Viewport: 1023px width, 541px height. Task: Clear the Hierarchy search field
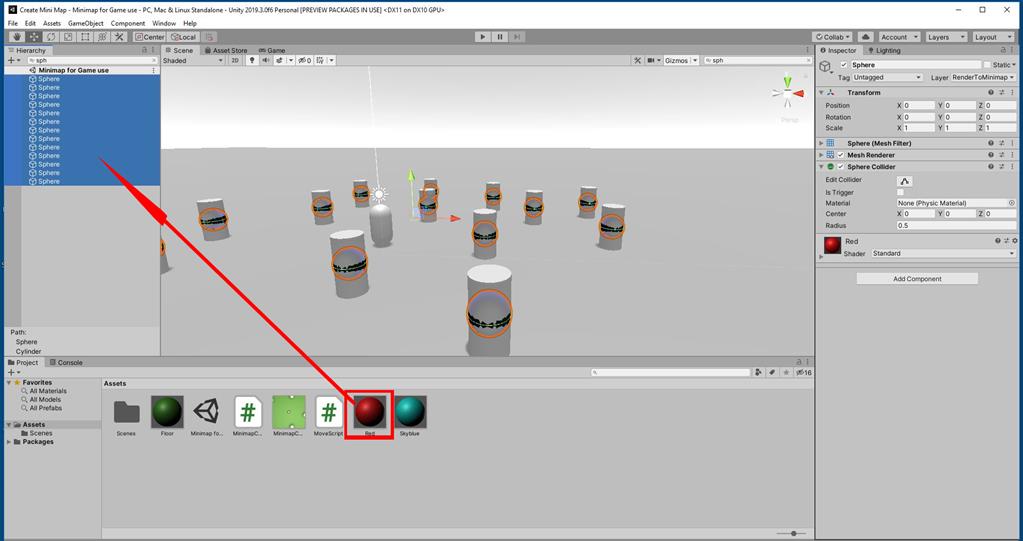coord(153,60)
